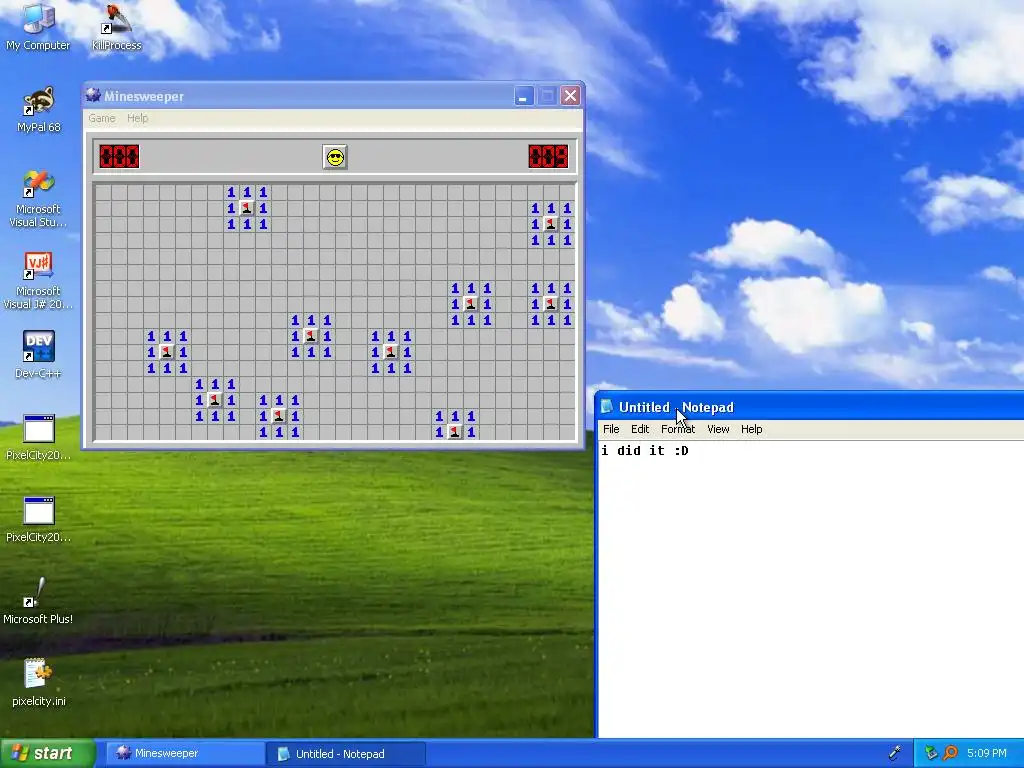Click the mine cut off at the grid's bottom edge
The width and height of the screenshot is (1024, 768).
click(455, 432)
